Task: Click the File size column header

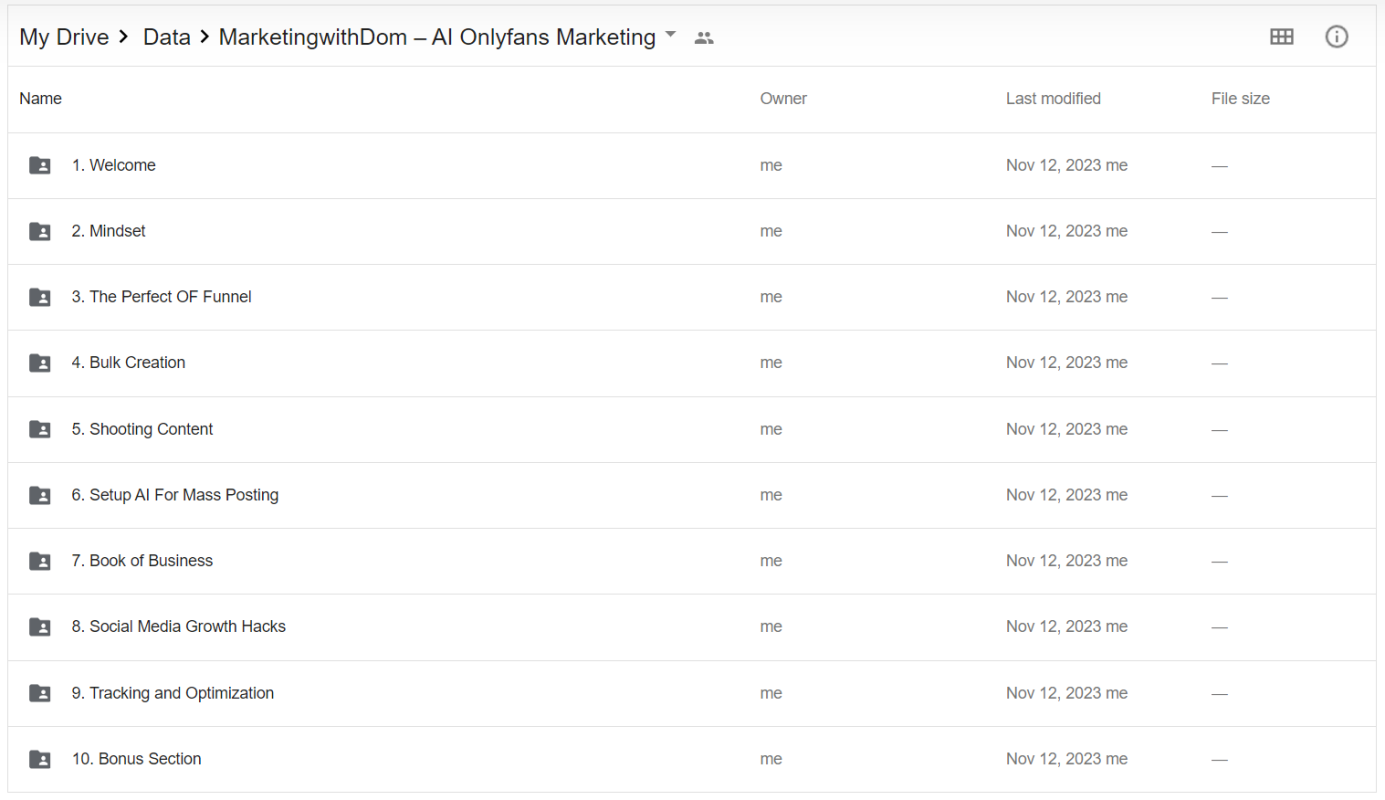Action: [1240, 98]
